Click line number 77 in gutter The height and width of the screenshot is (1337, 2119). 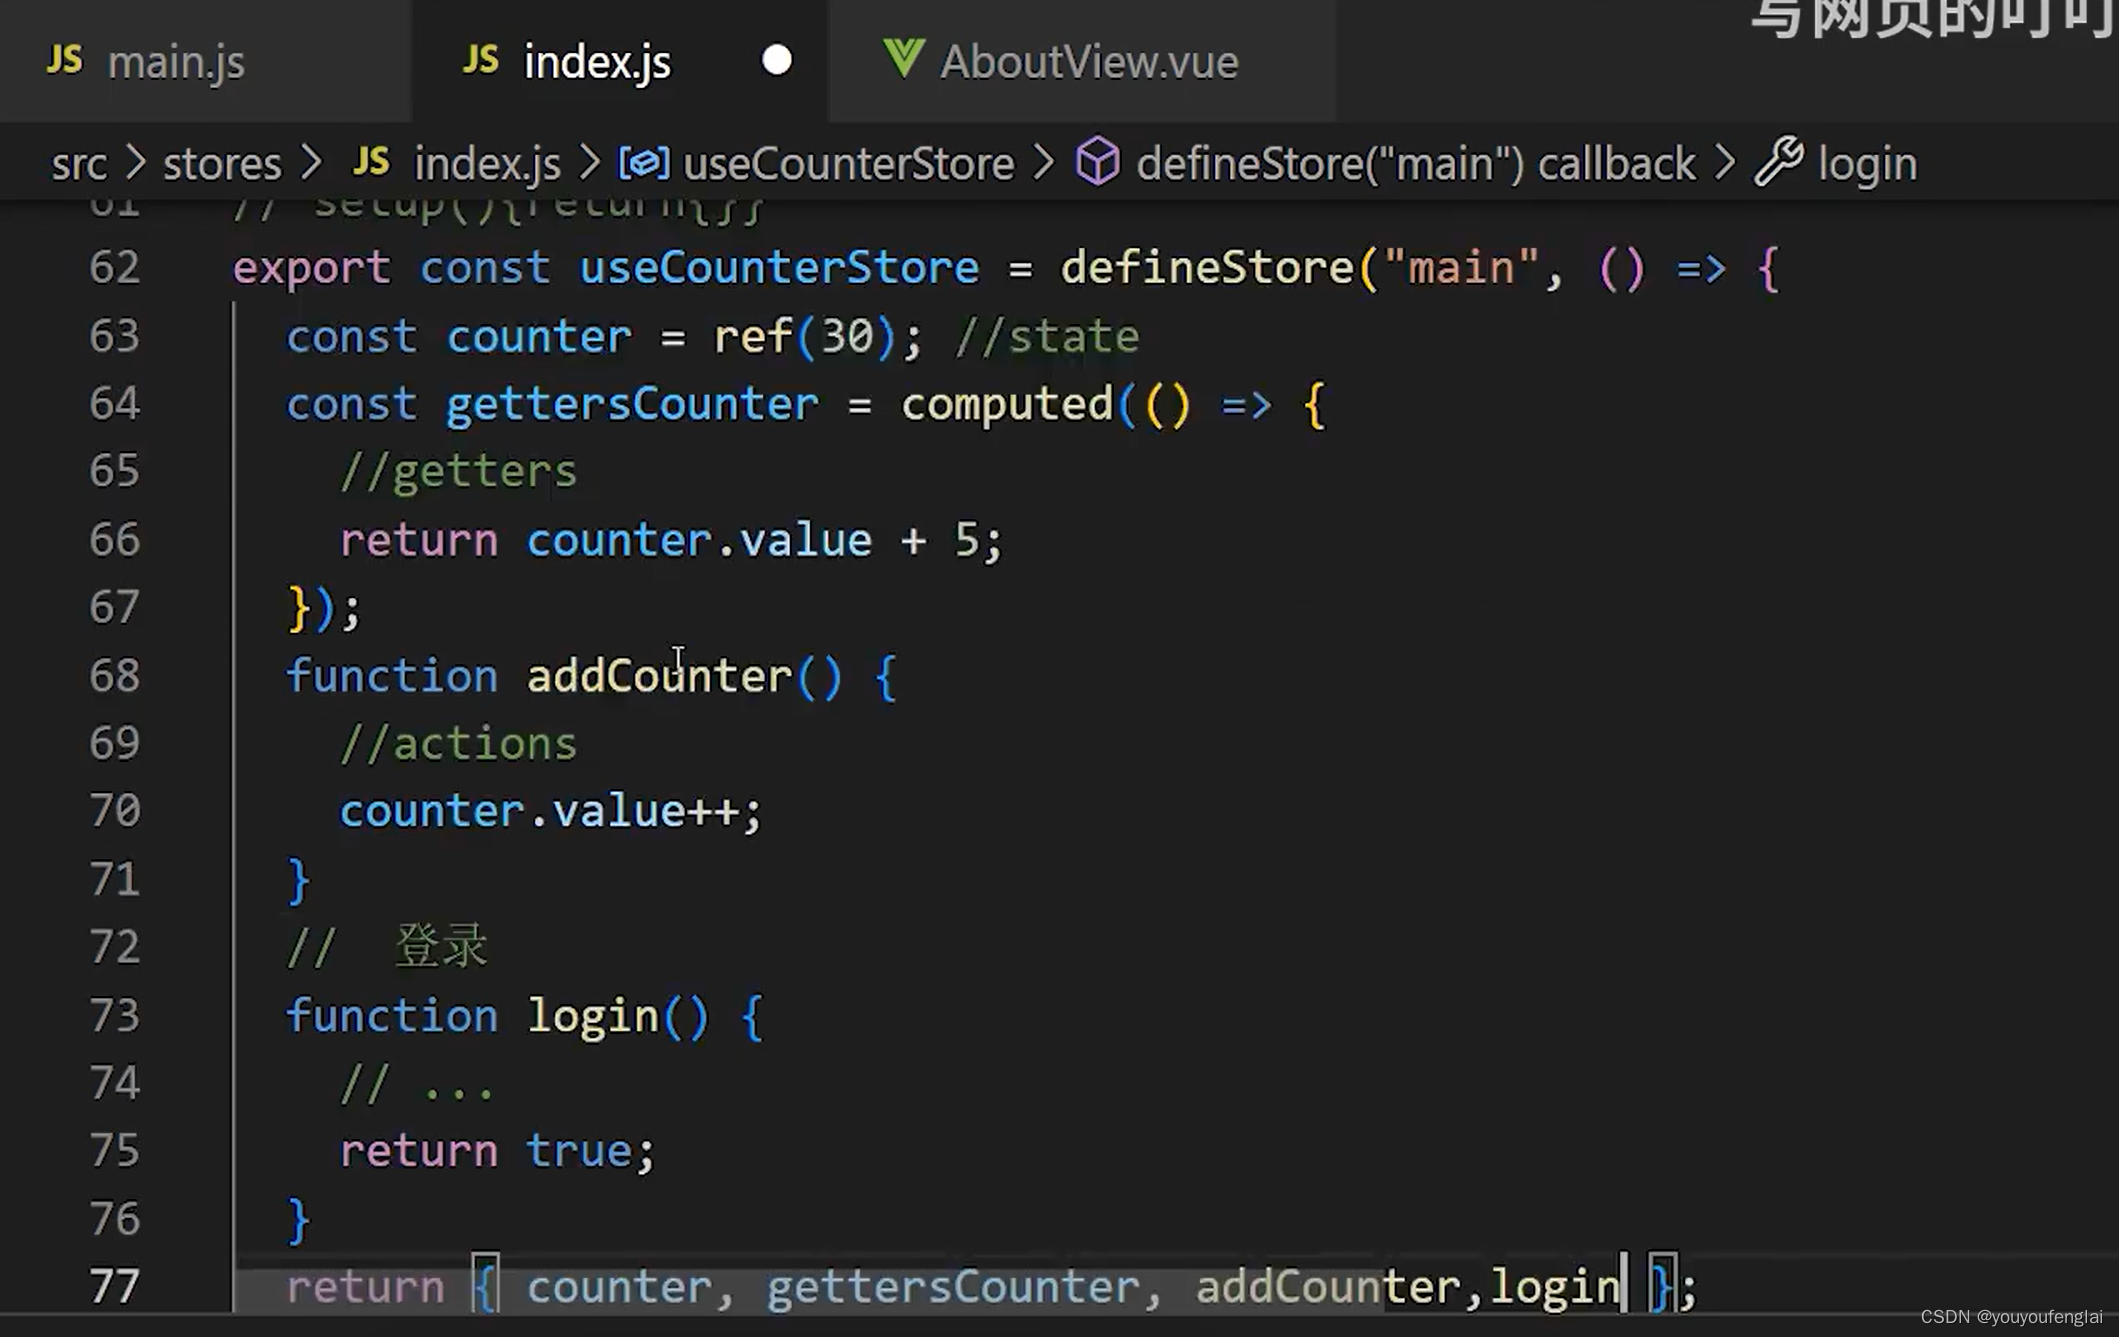[x=114, y=1287]
